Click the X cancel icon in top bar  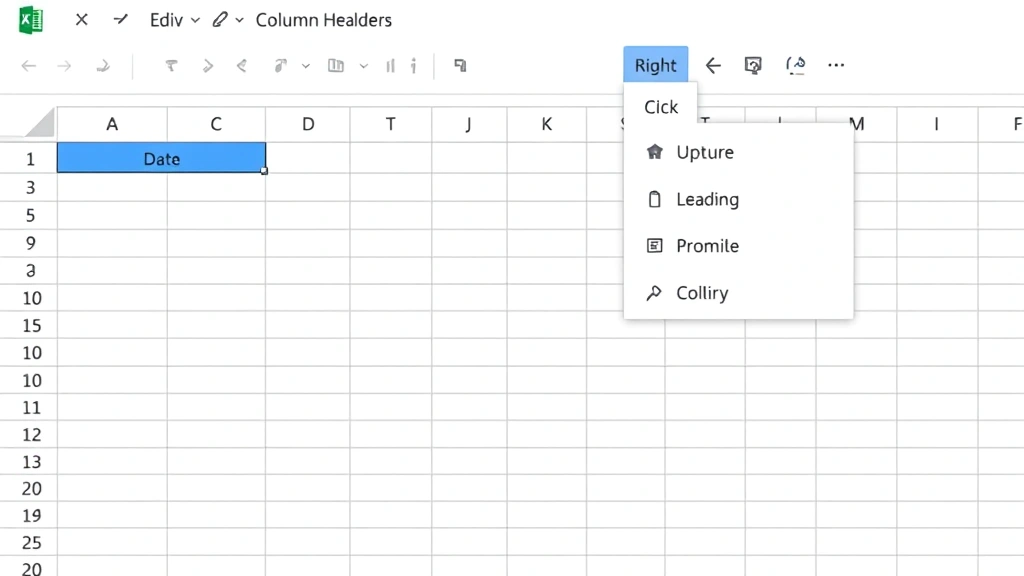pyautogui.click(x=82, y=20)
